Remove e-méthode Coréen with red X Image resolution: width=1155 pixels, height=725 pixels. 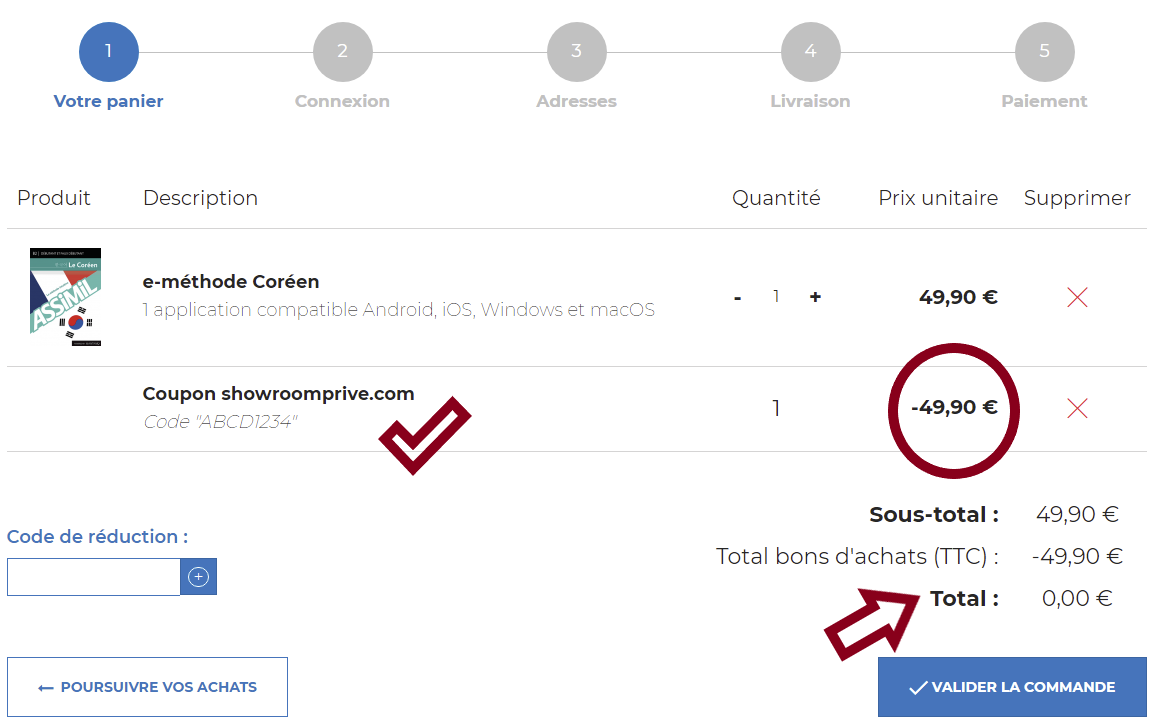[1077, 297]
